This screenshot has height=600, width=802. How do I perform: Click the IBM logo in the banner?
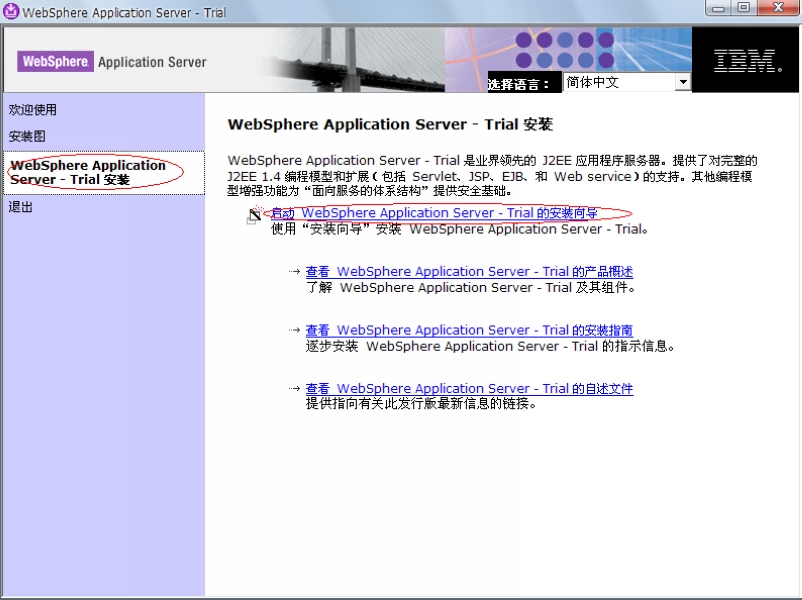[742, 60]
